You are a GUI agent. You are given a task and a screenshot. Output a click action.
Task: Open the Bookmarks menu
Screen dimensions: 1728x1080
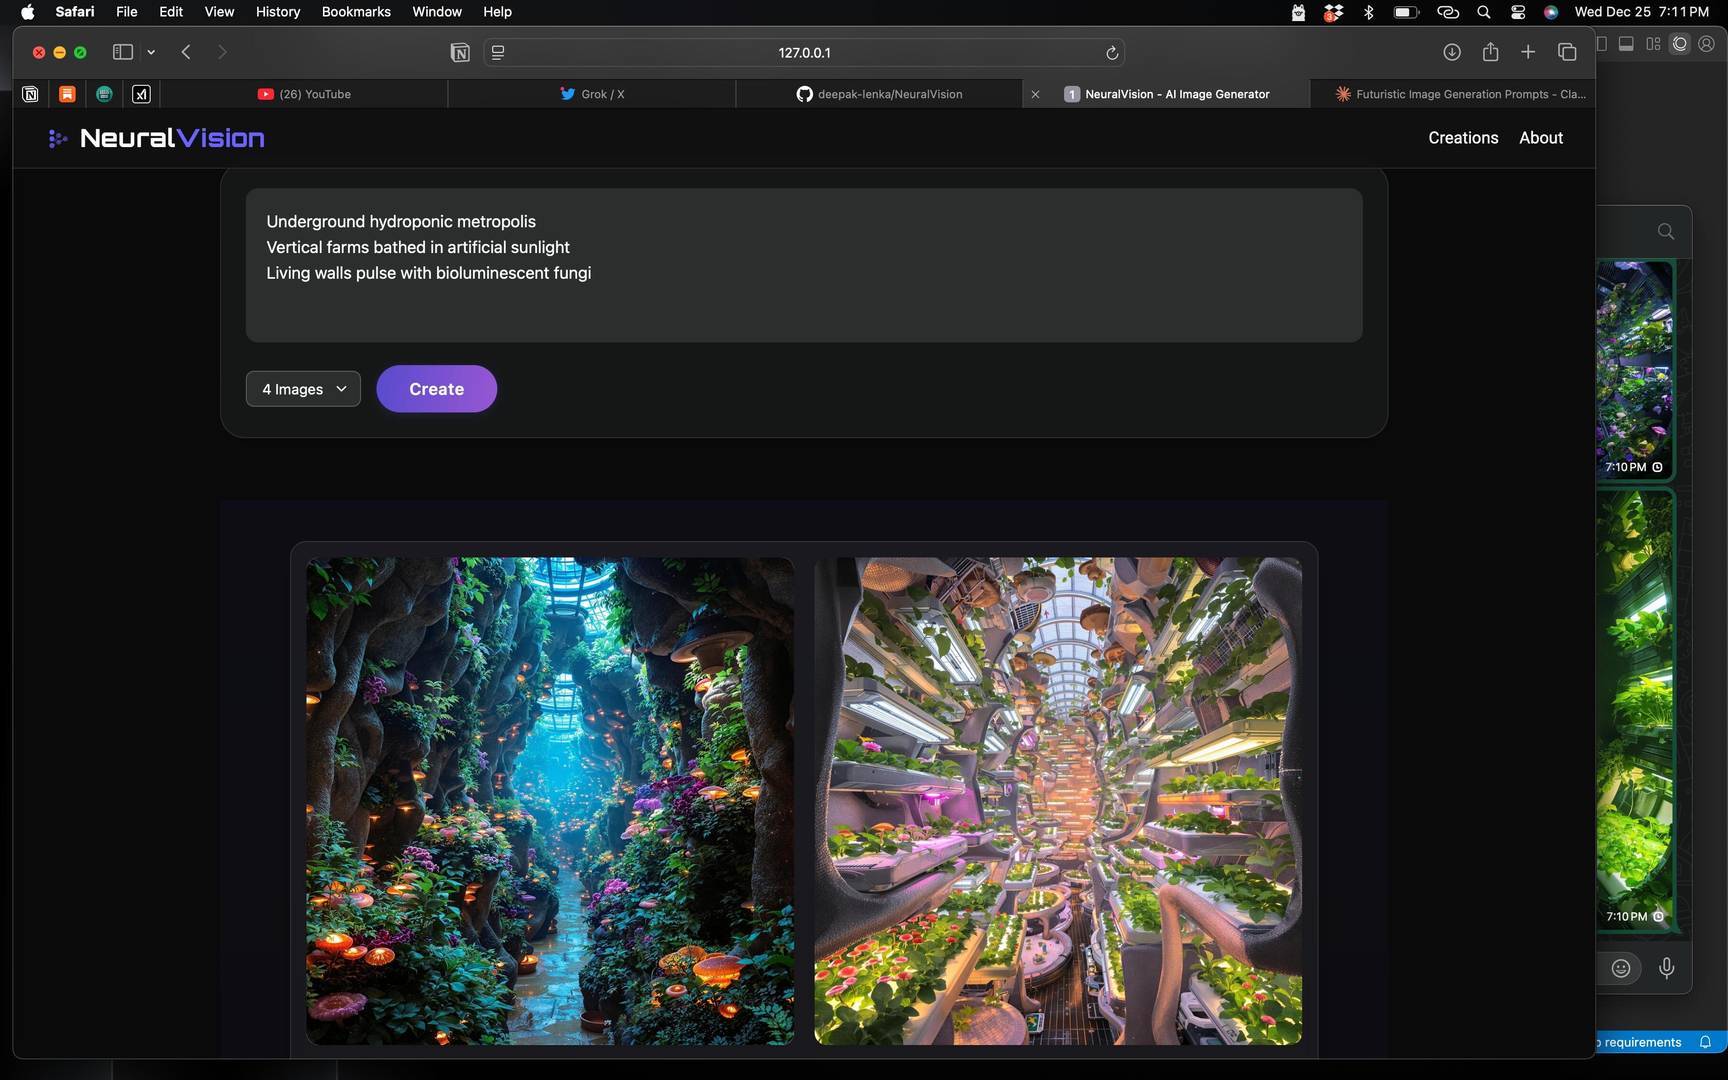tap(356, 12)
